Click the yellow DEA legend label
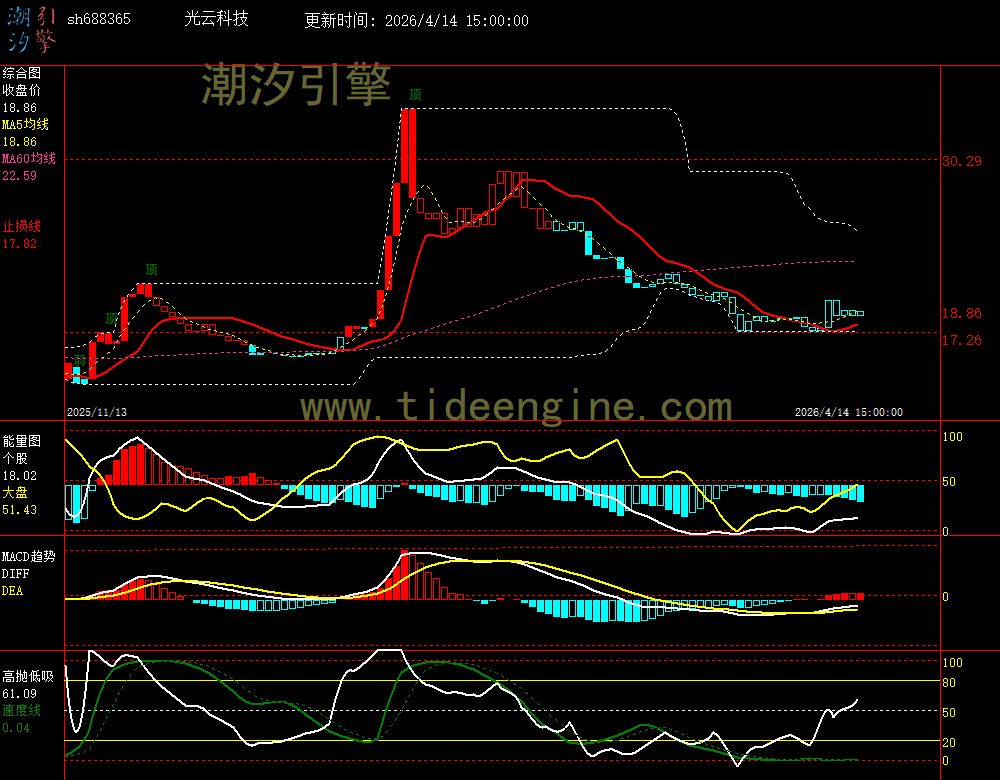This screenshot has width=1000, height=780. [12, 591]
